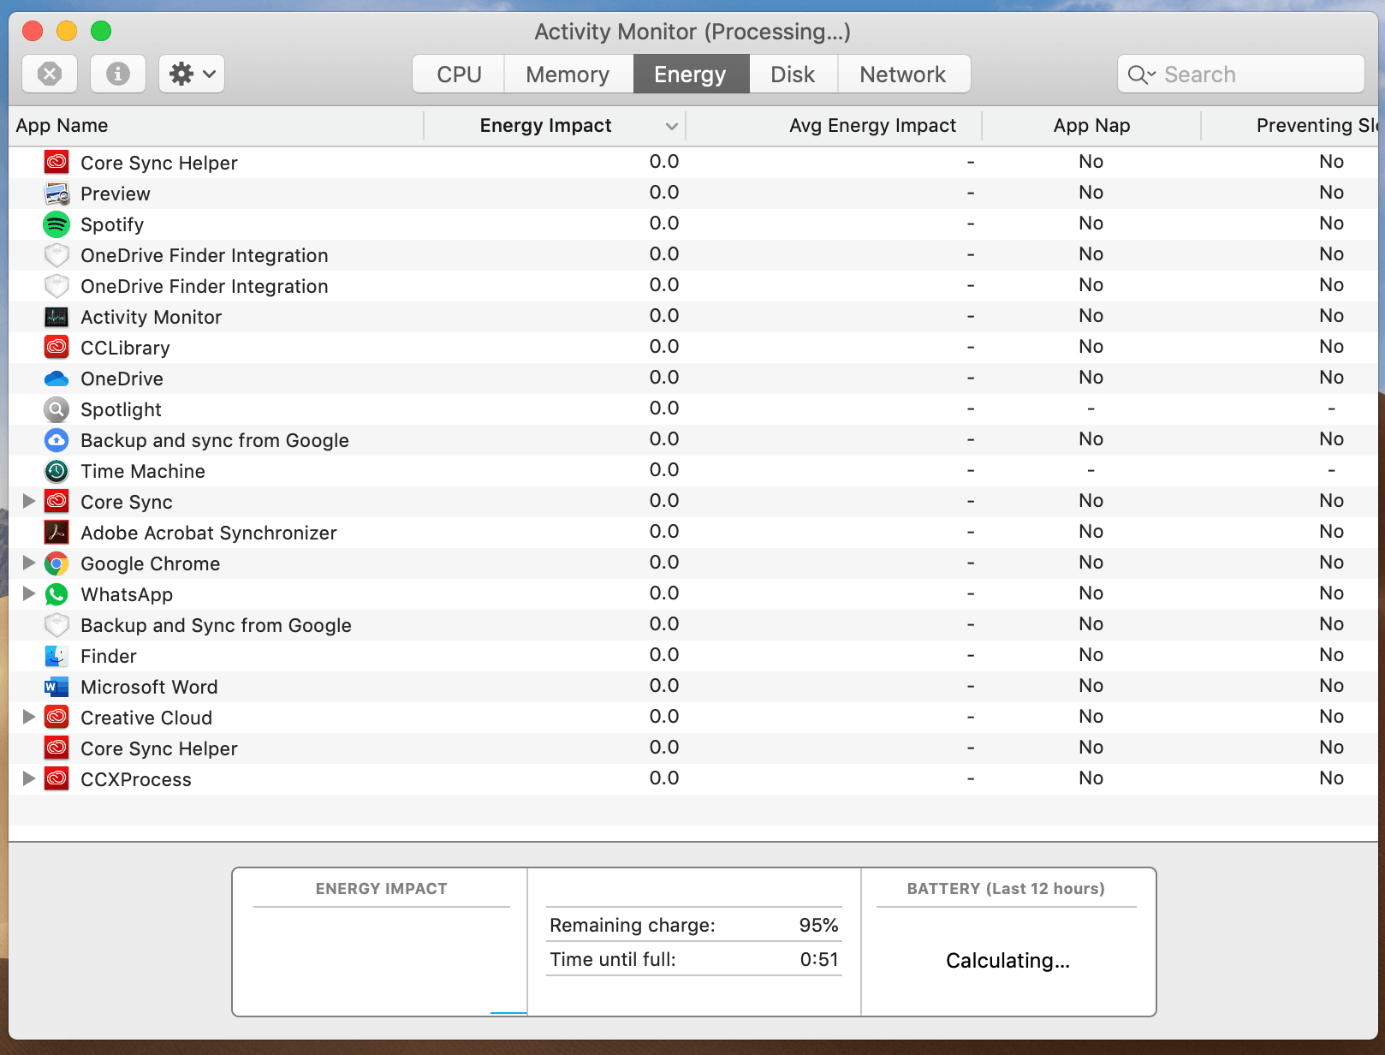Image resolution: width=1385 pixels, height=1055 pixels.
Task: Click the Quit Process (X) toolbar button
Action: point(50,74)
